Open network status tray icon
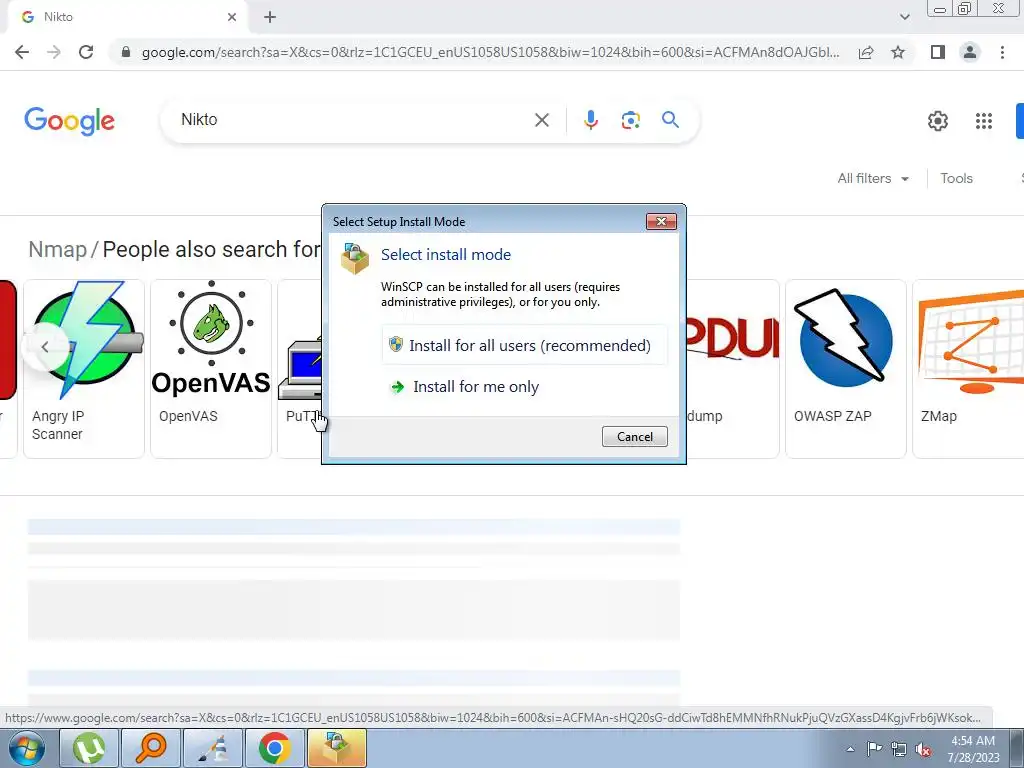The image size is (1024, 768). [x=899, y=749]
